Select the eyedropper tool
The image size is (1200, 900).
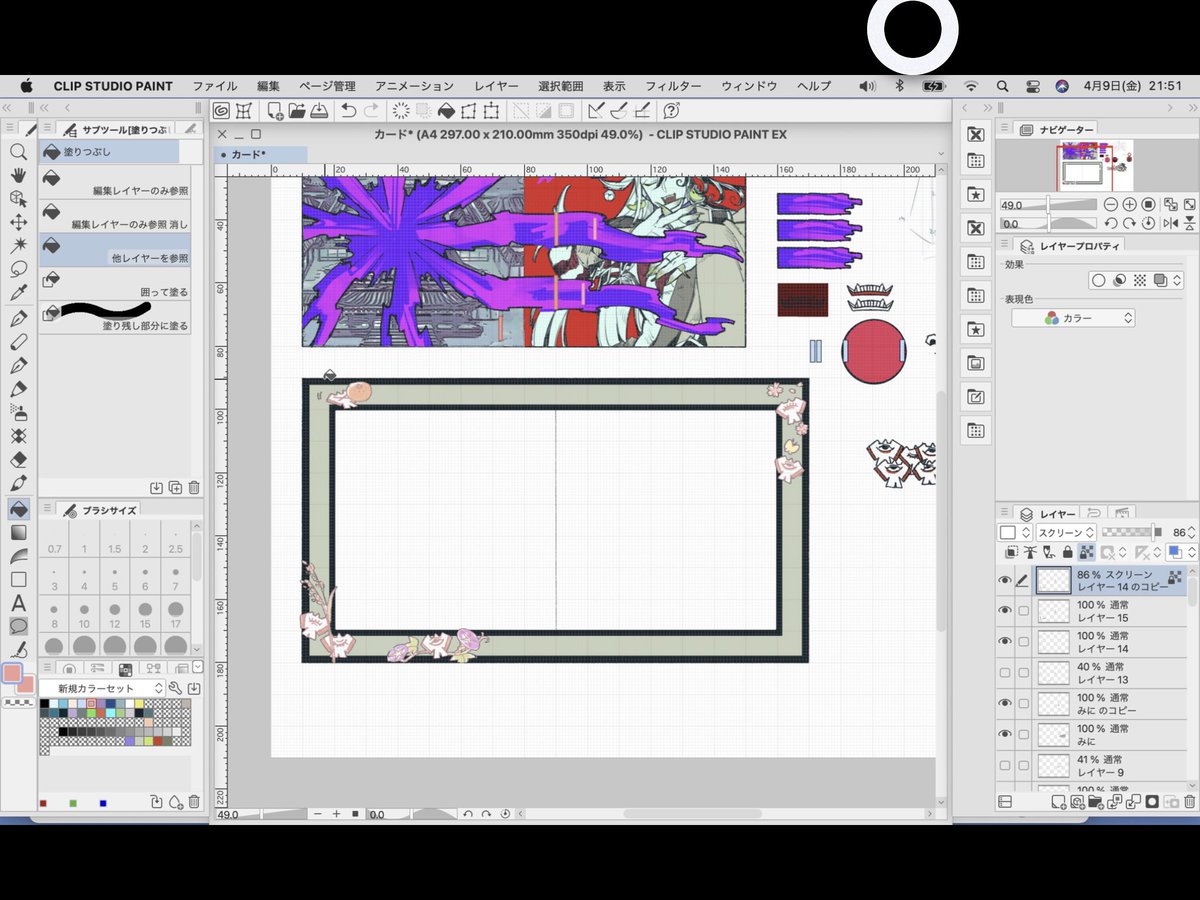click(x=18, y=293)
